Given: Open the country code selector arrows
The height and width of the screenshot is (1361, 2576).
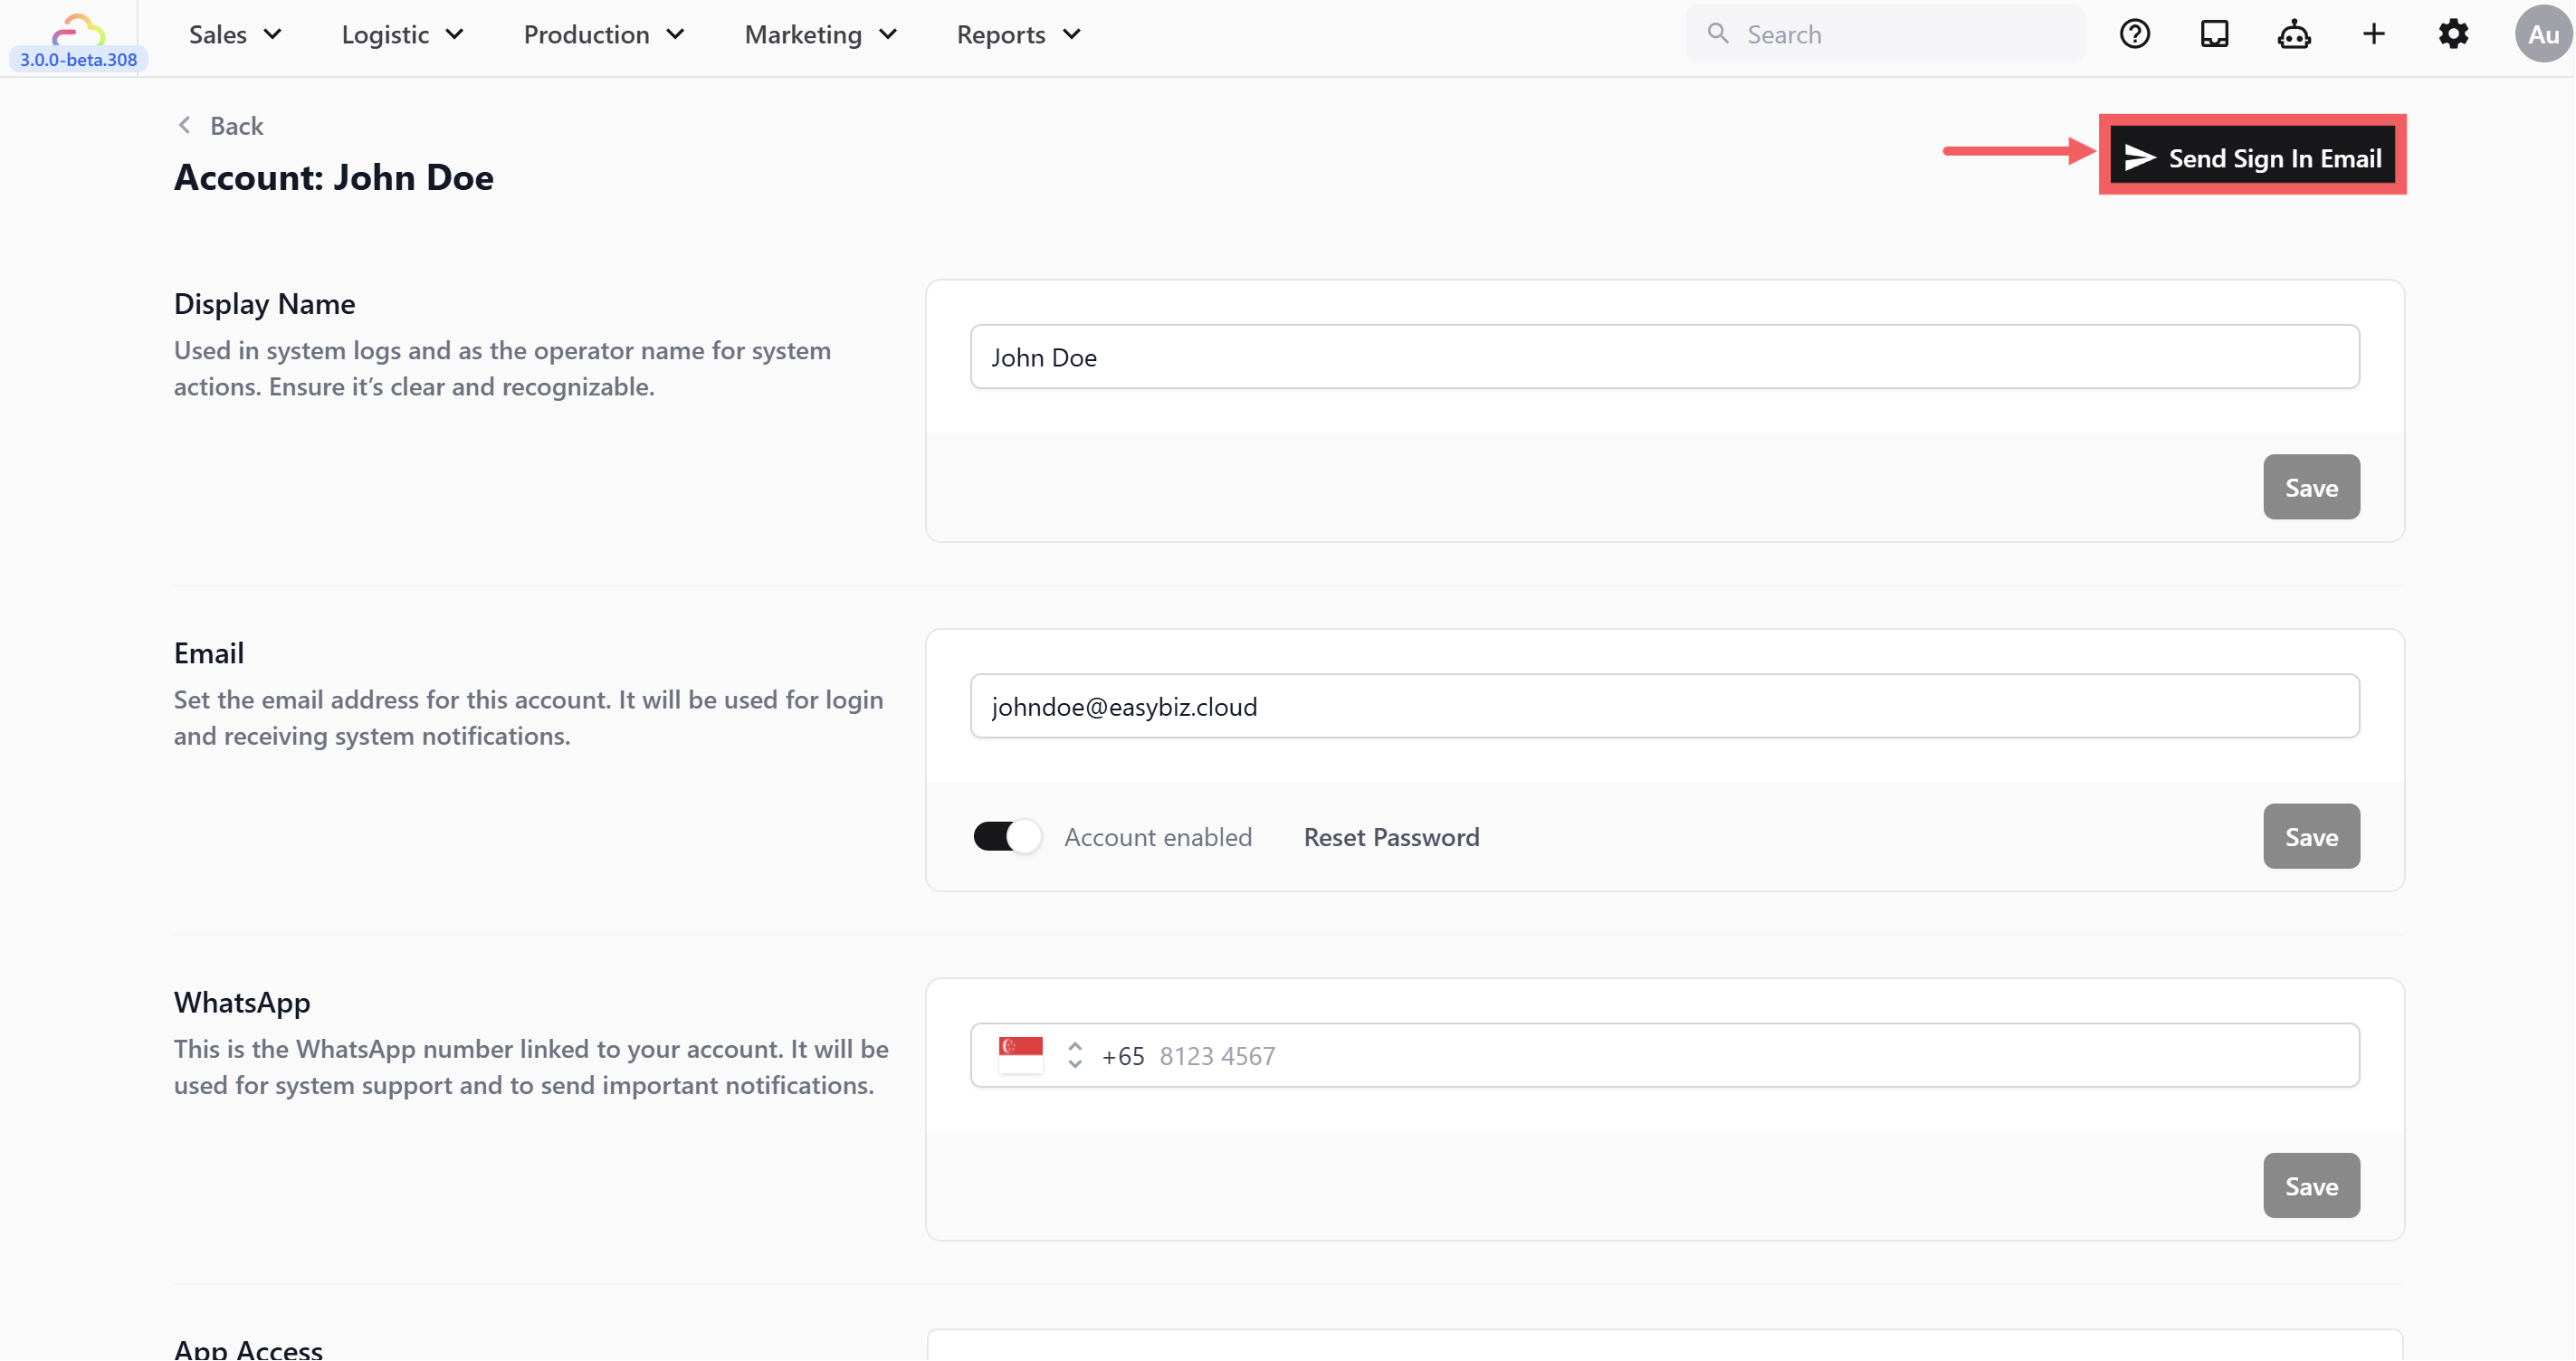Looking at the screenshot, I should click(1075, 1055).
